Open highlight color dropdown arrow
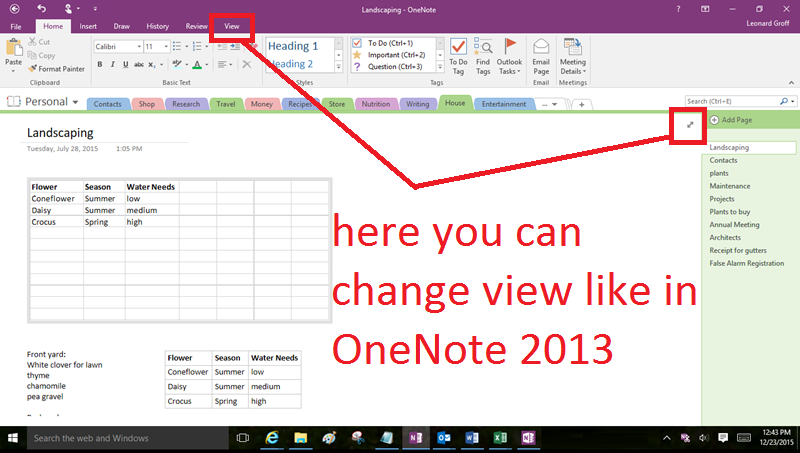Viewport: 800px width, 453px height. 186,64
